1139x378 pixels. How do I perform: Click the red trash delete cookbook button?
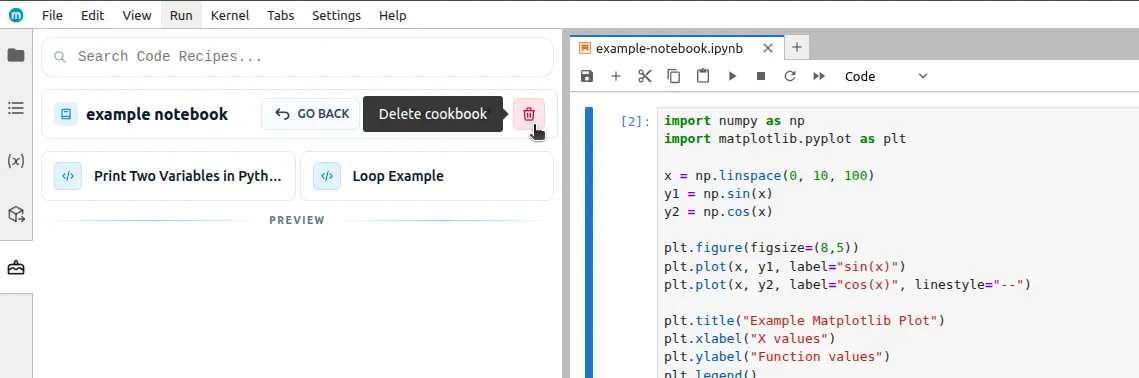(x=529, y=114)
